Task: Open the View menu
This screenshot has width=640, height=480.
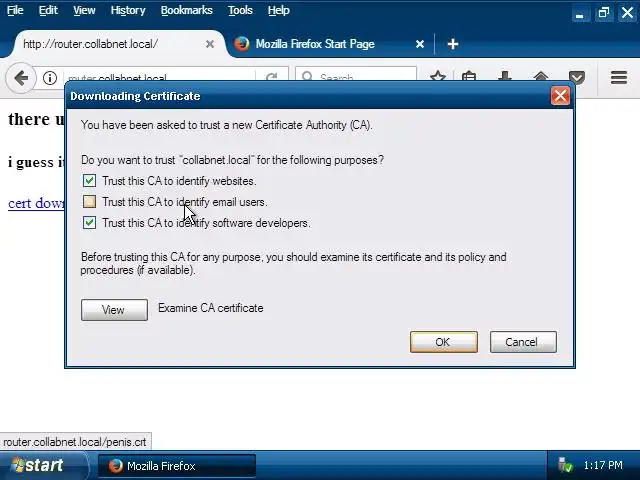Action: tap(84, 10)
